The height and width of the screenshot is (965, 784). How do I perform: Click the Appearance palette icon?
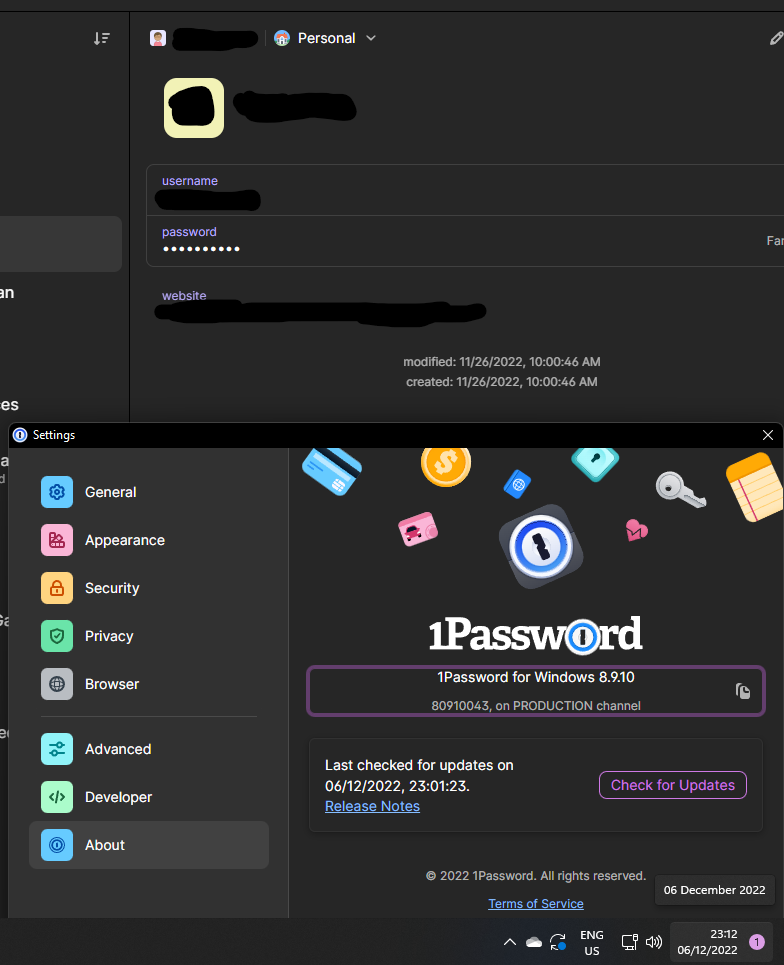[57, 540]
